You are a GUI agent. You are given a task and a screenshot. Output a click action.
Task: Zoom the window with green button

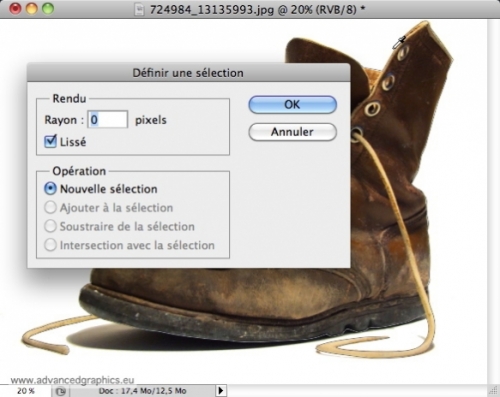[x=48, y=8]
